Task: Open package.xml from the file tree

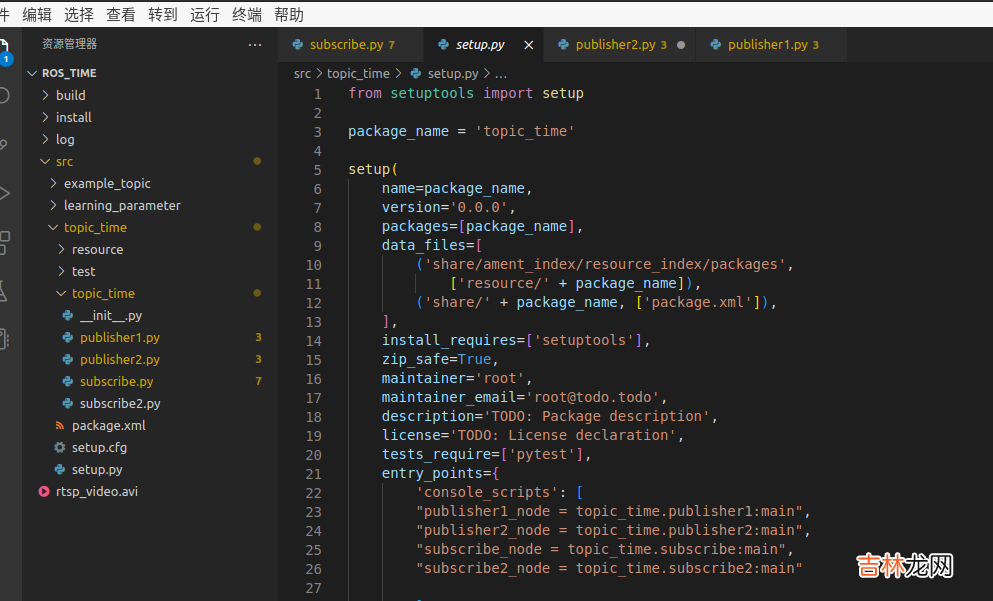Action: pos(108,425)
